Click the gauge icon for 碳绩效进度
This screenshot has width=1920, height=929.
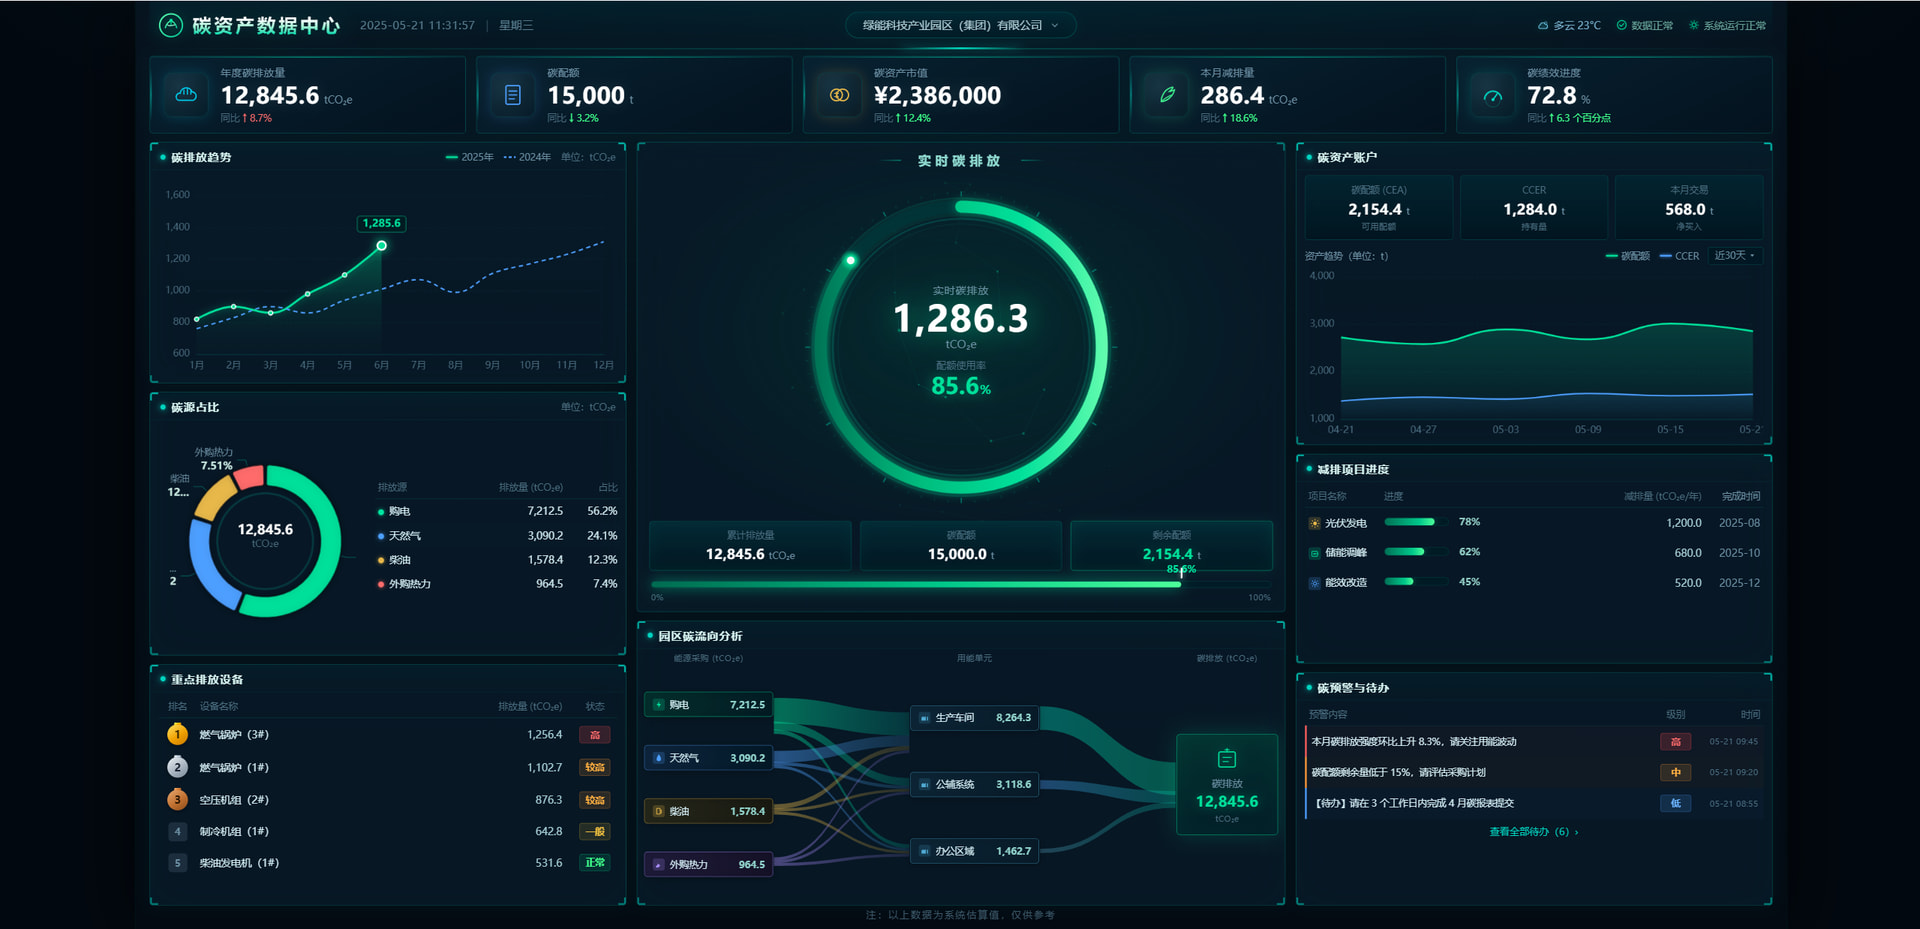click(x=1493, y=96)
